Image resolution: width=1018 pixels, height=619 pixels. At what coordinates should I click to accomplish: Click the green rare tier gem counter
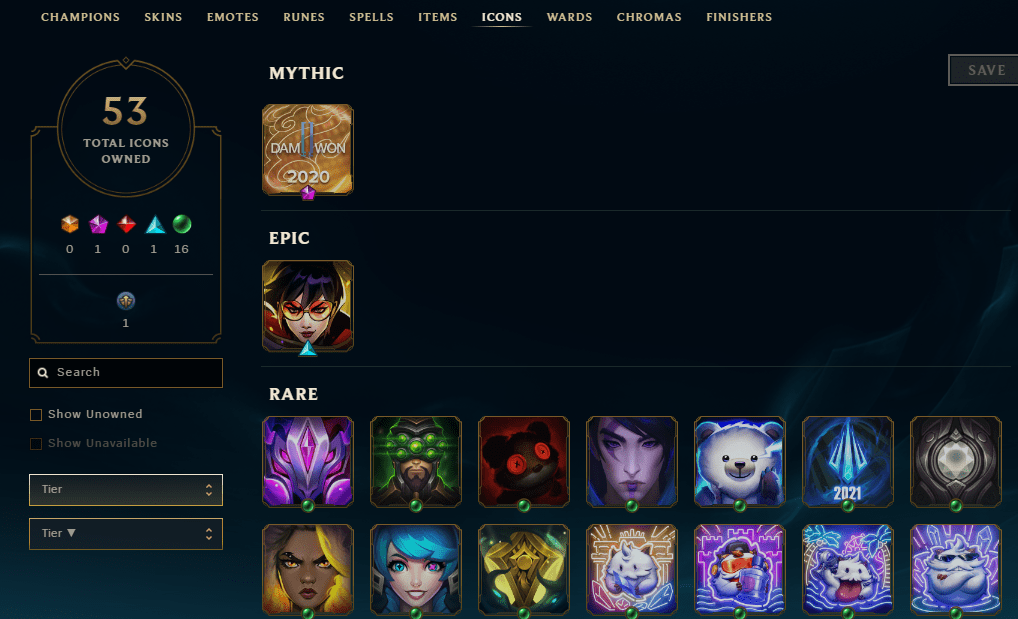point(182,224)
